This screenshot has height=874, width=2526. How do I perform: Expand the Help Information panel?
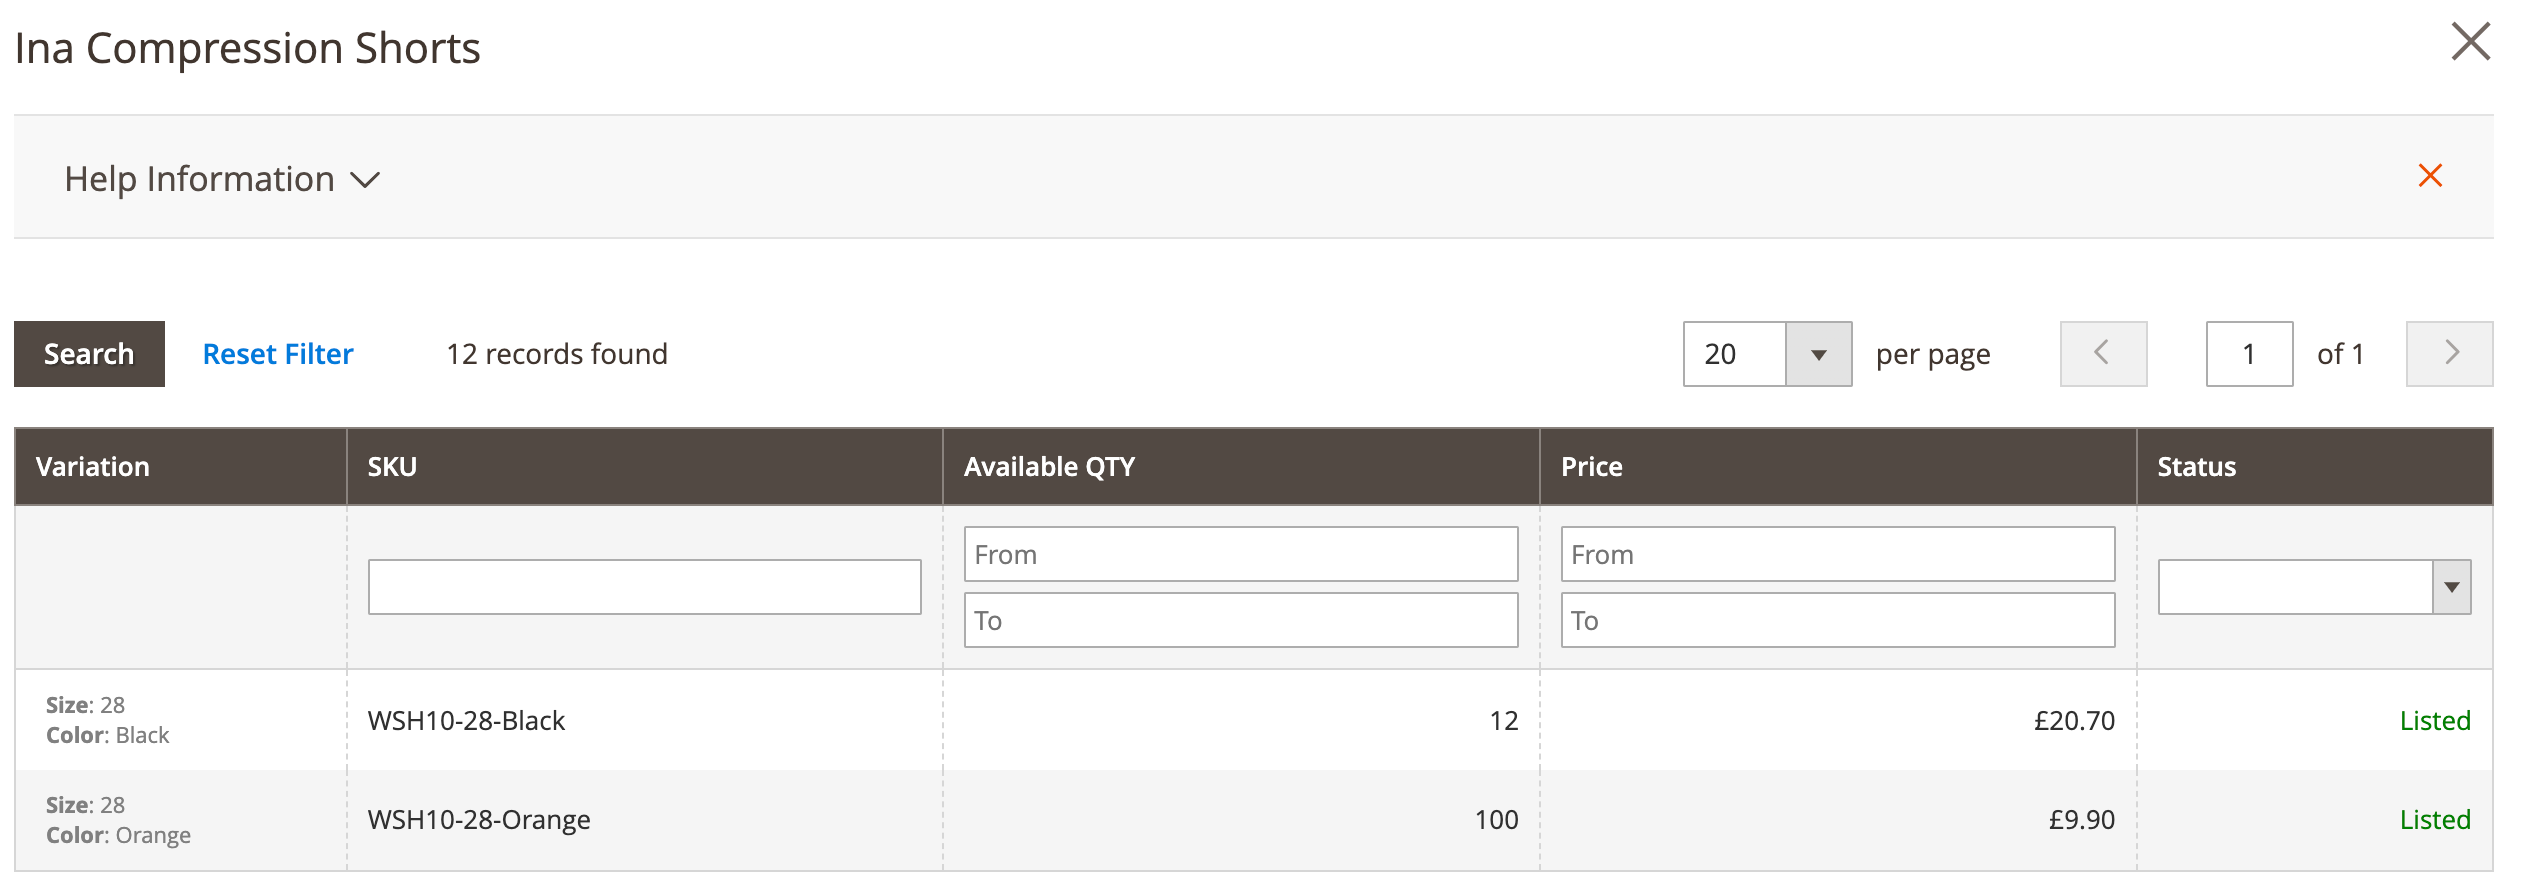(199, 178)
